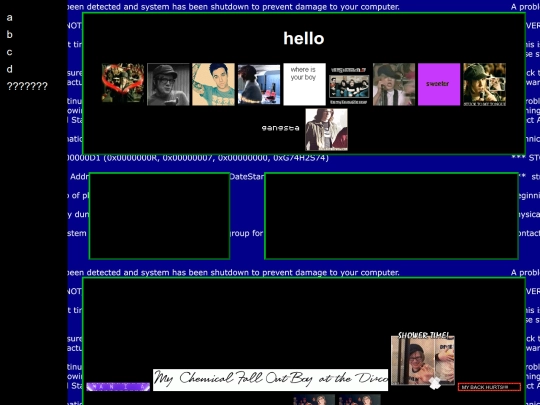
Task: Click the singer with suspenders icon
Action: [394, 84]
